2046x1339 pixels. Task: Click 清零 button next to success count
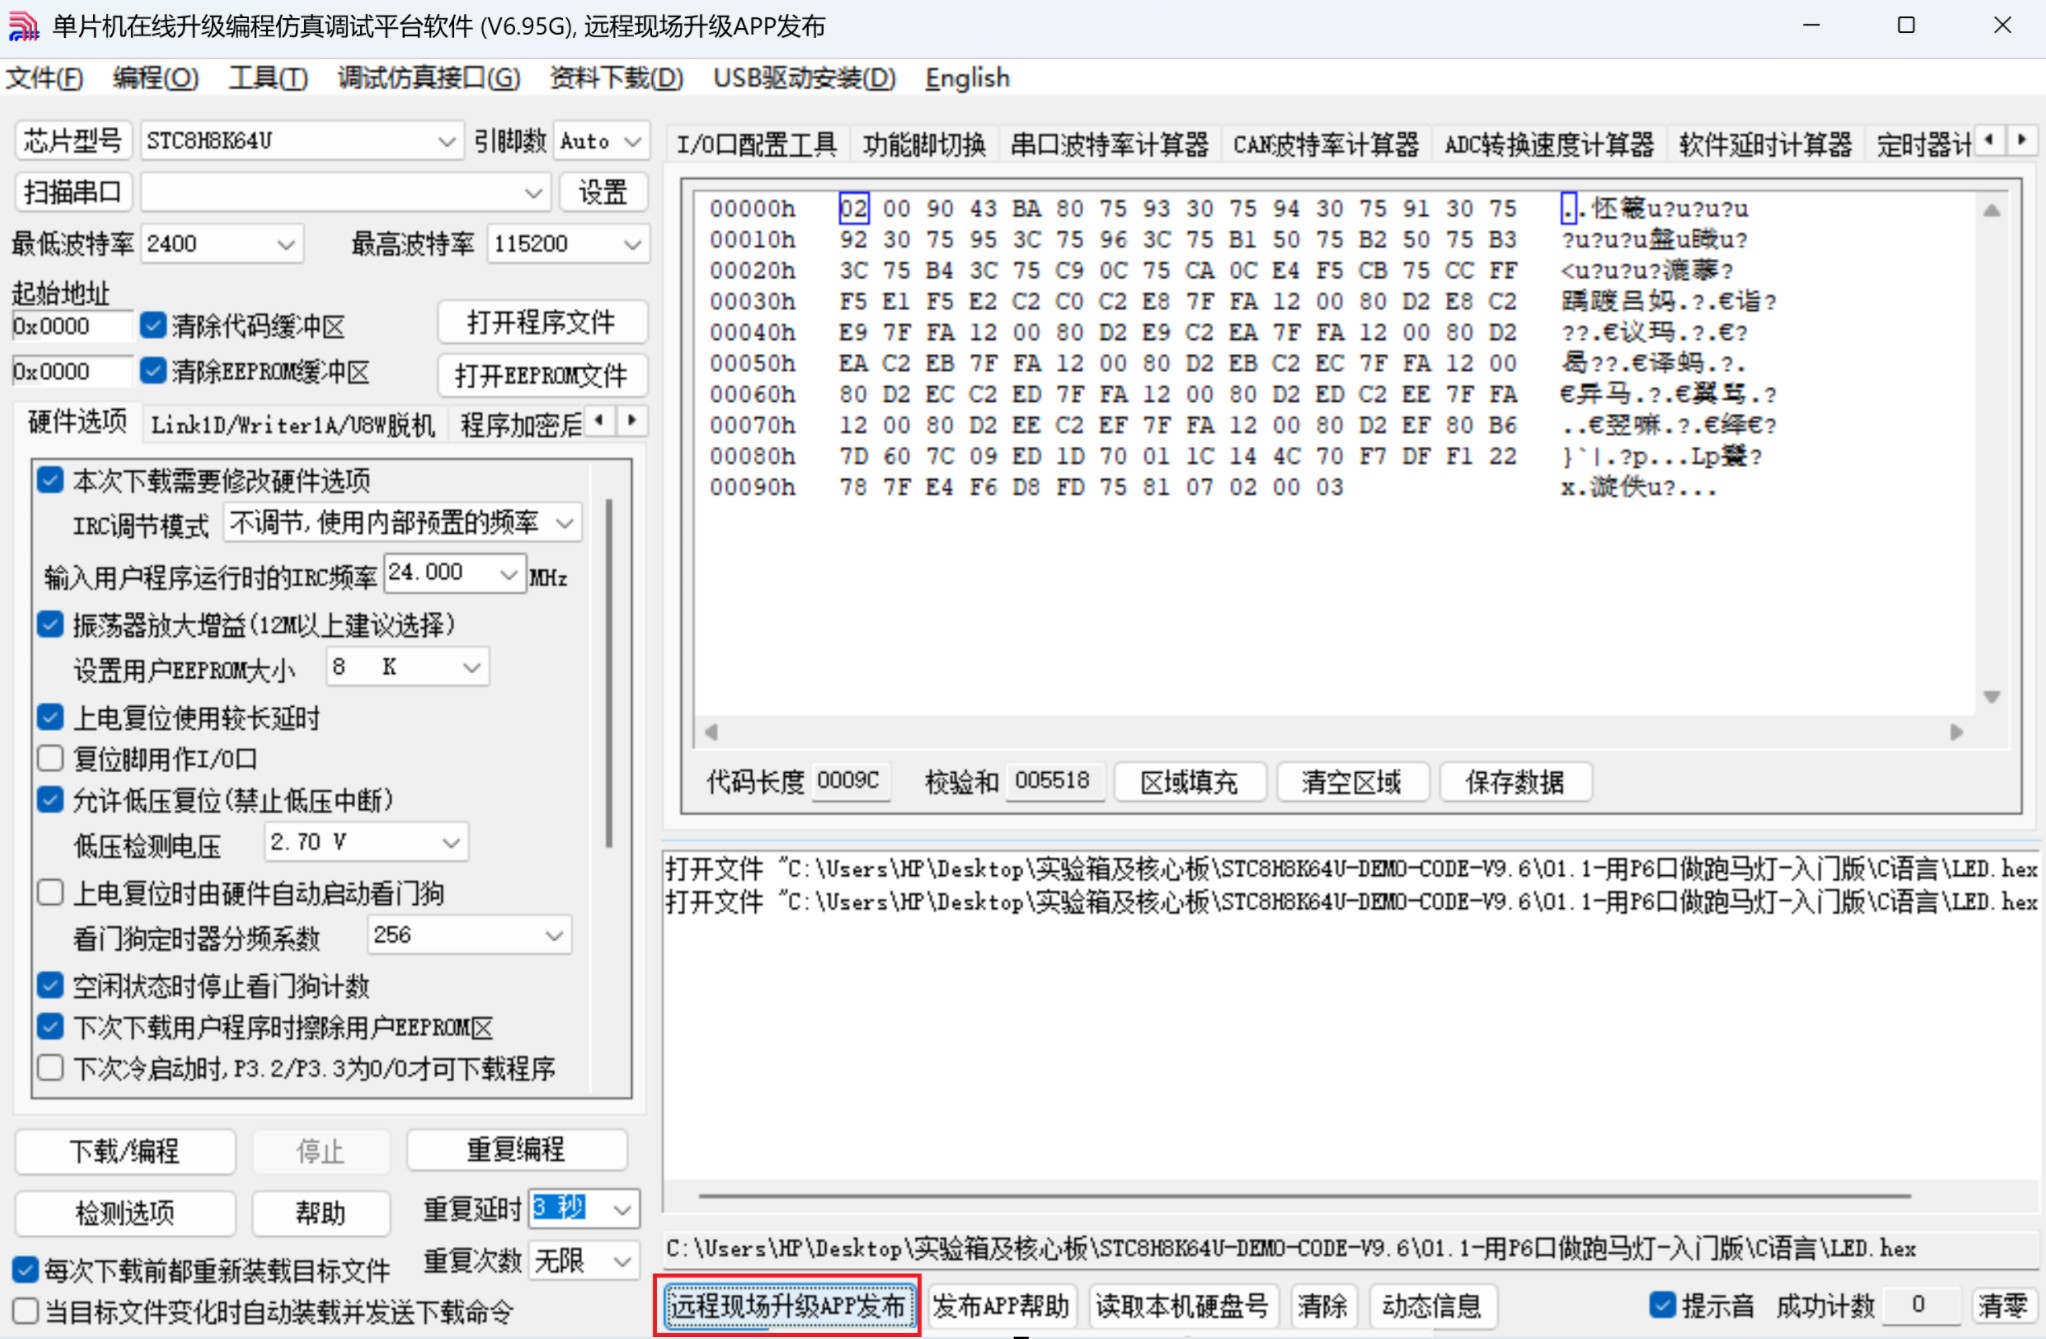(2003, 1306)
